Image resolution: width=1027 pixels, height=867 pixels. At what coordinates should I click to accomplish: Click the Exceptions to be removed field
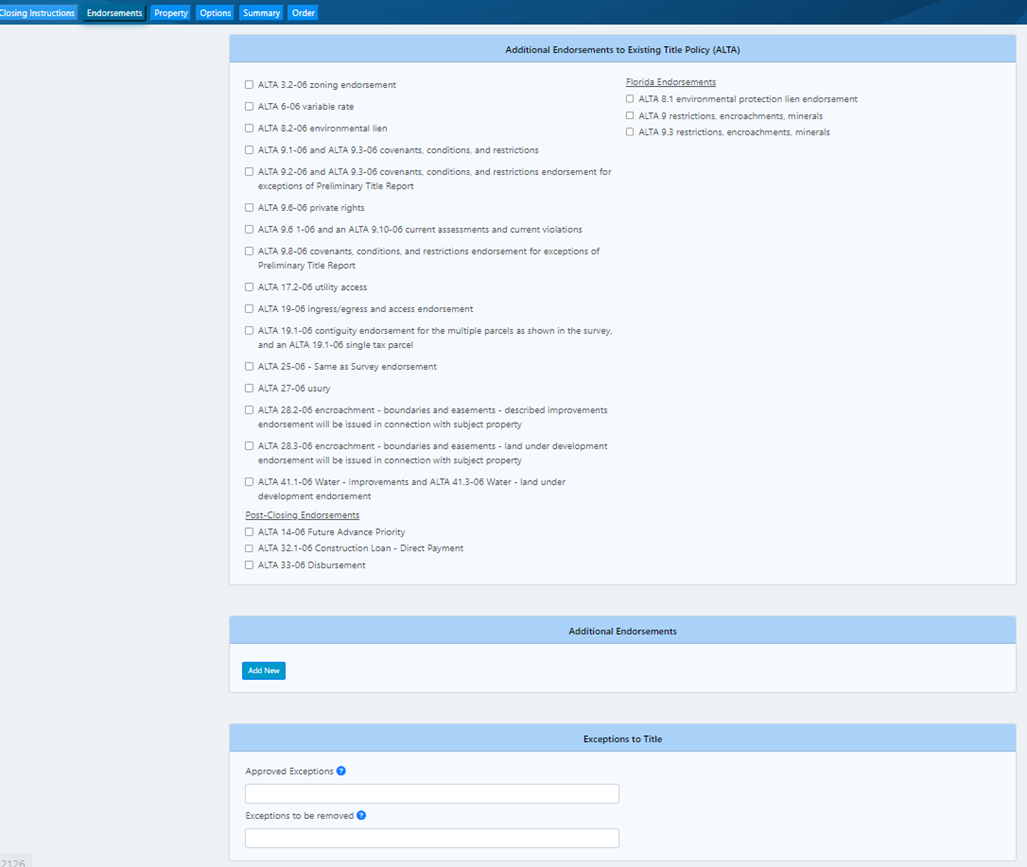[x=432, y=837]
